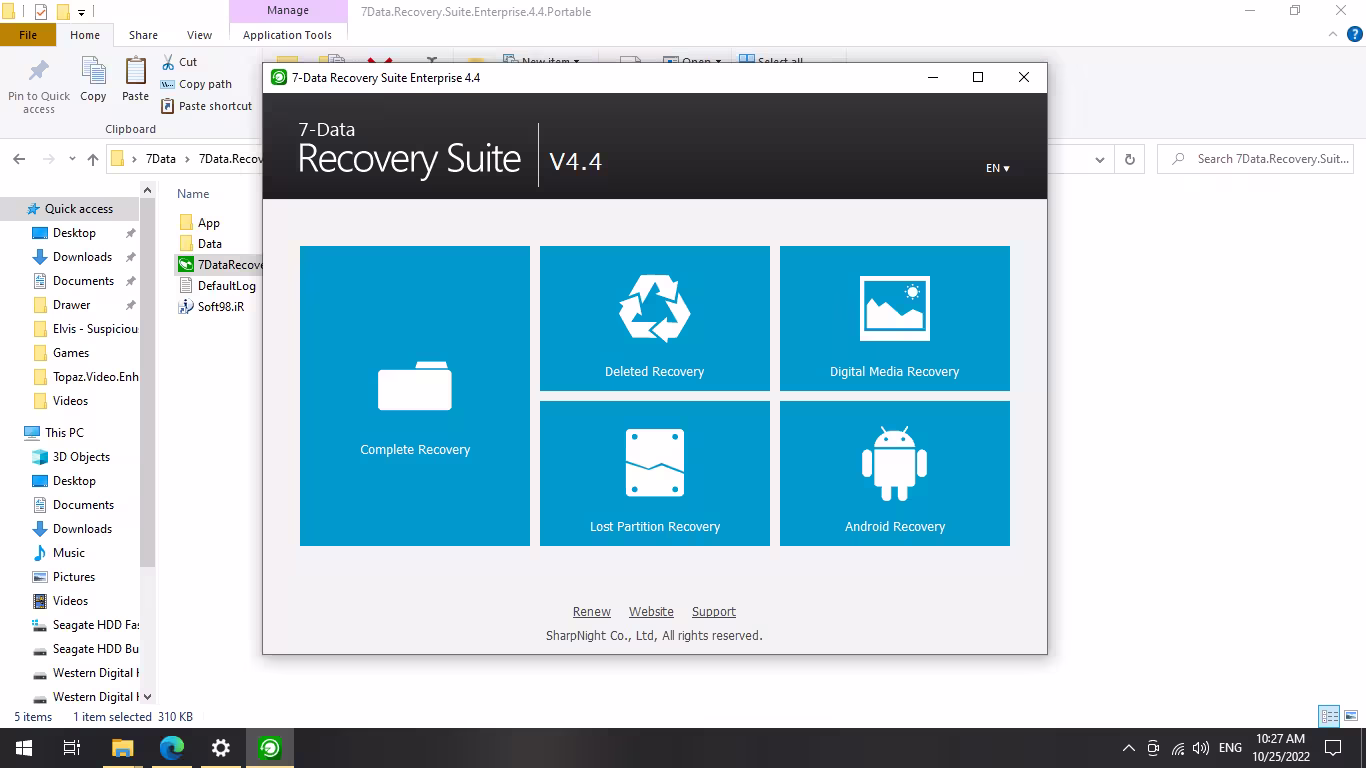The width and height of the screenshot is (1366, 768).
Task: Switch Explorer to details view
Action: coord(1329,716)
